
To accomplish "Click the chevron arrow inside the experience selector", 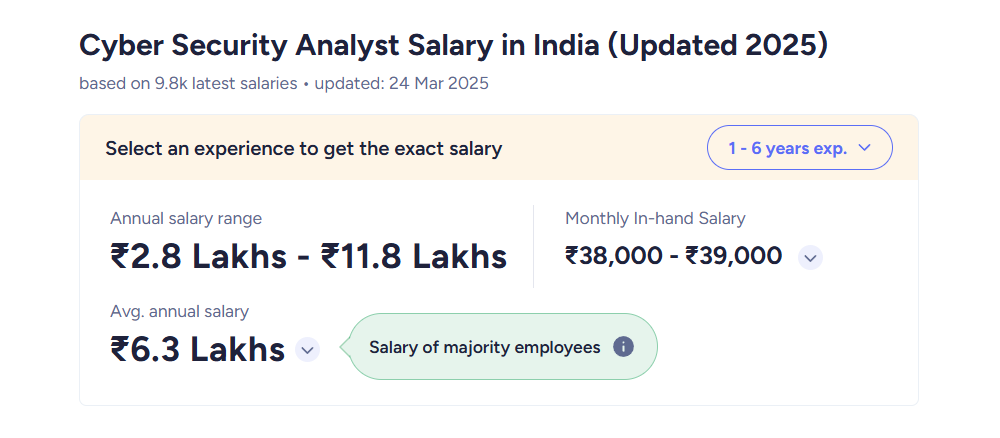I will [865, 148].
